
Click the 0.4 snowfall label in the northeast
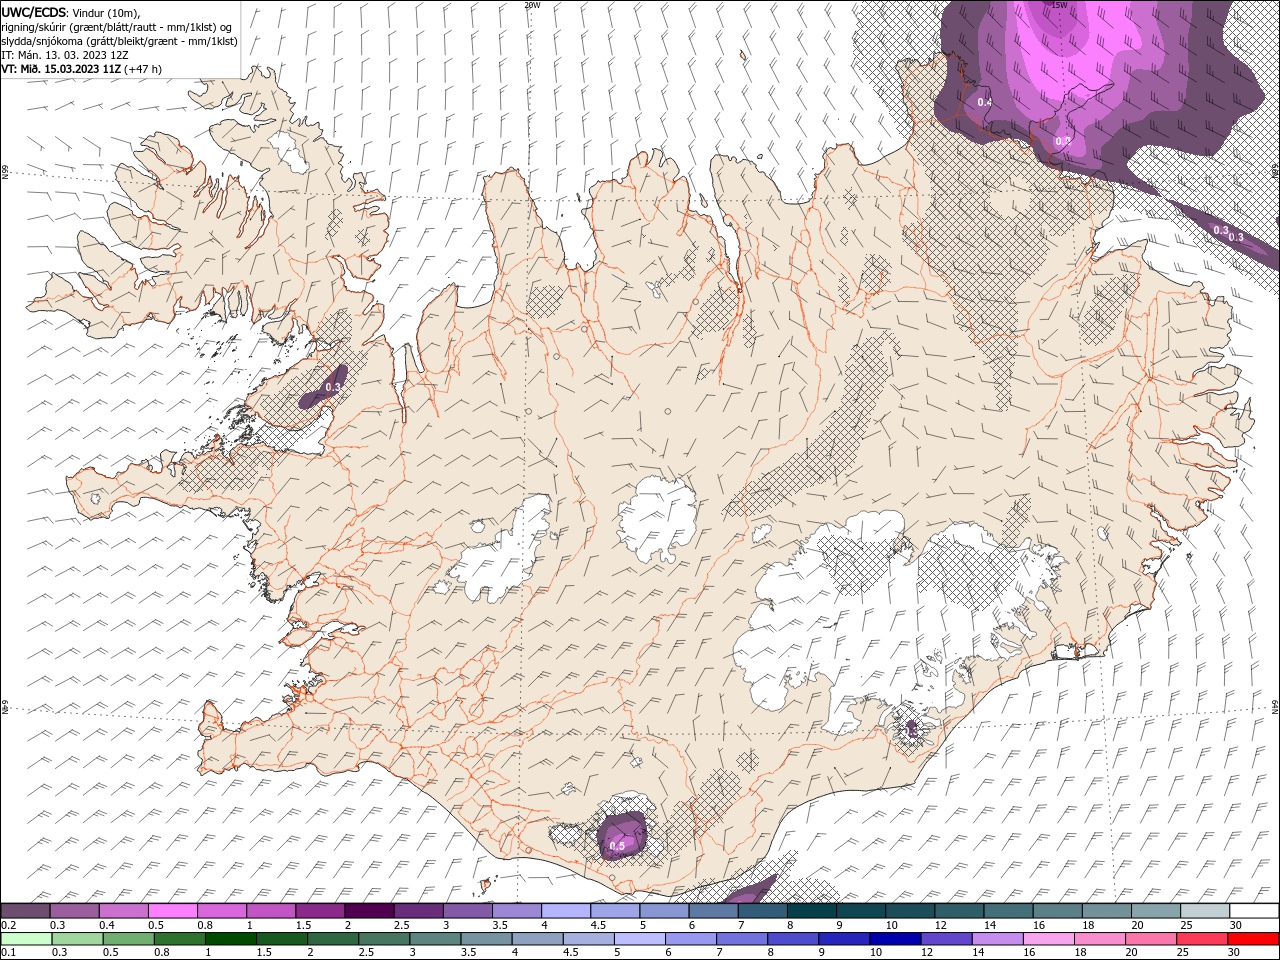pos(984,102)
